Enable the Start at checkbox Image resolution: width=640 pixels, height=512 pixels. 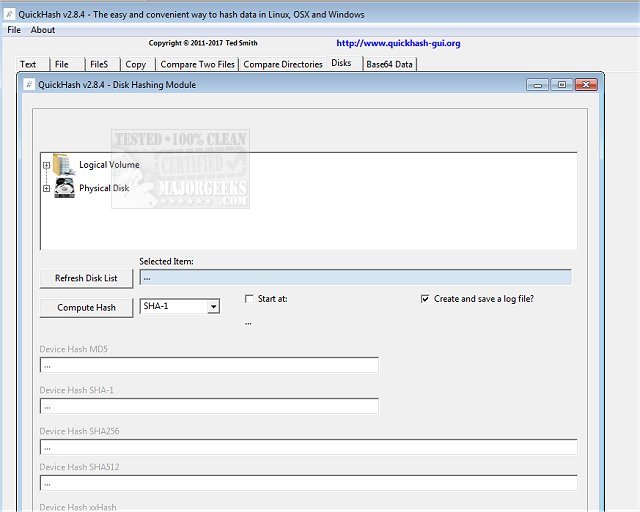point(249,298)
